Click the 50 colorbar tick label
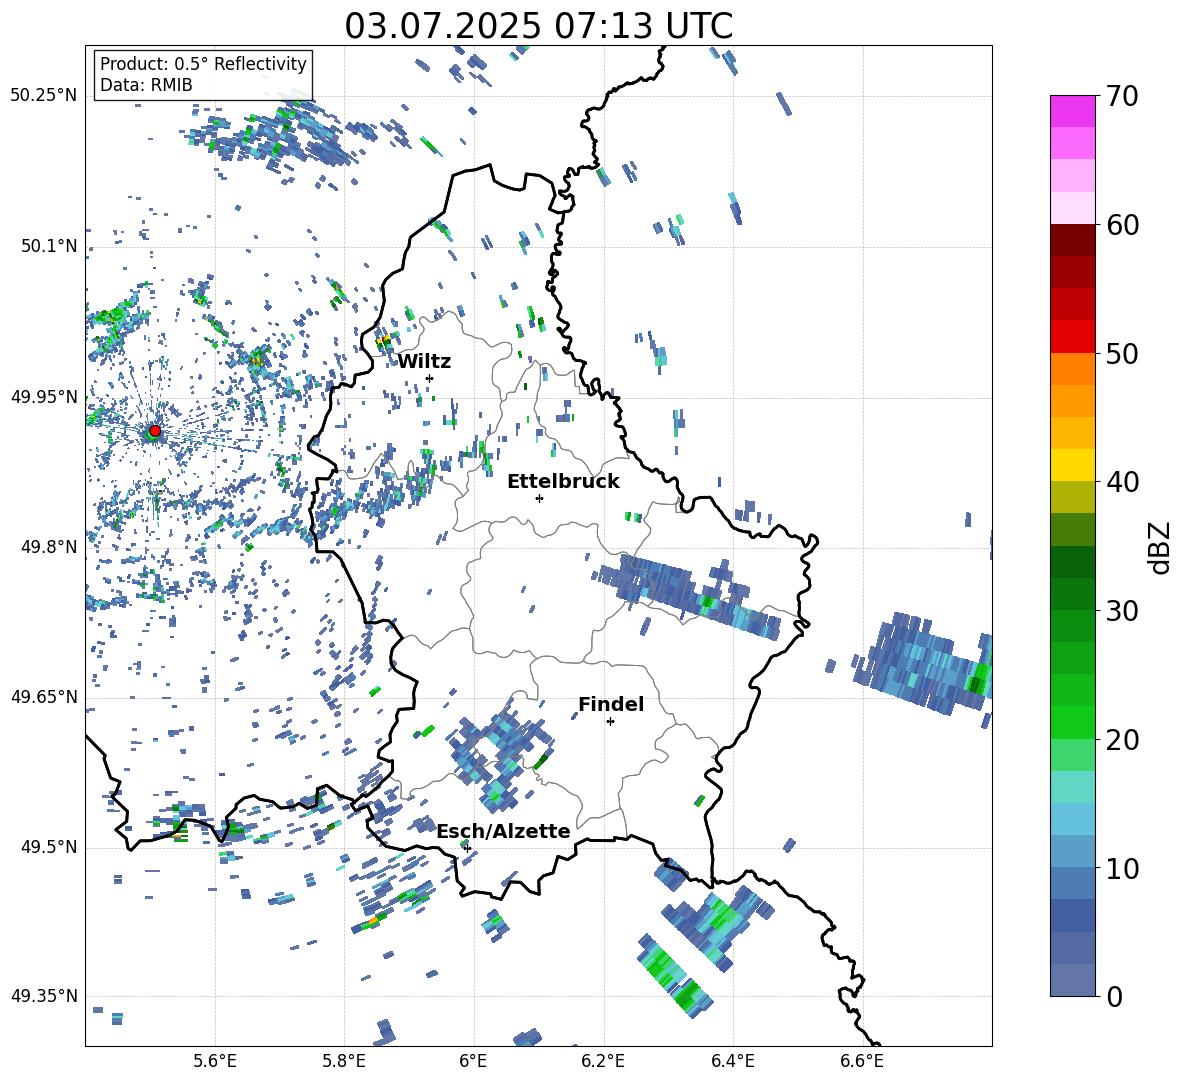 [1122, 354]
